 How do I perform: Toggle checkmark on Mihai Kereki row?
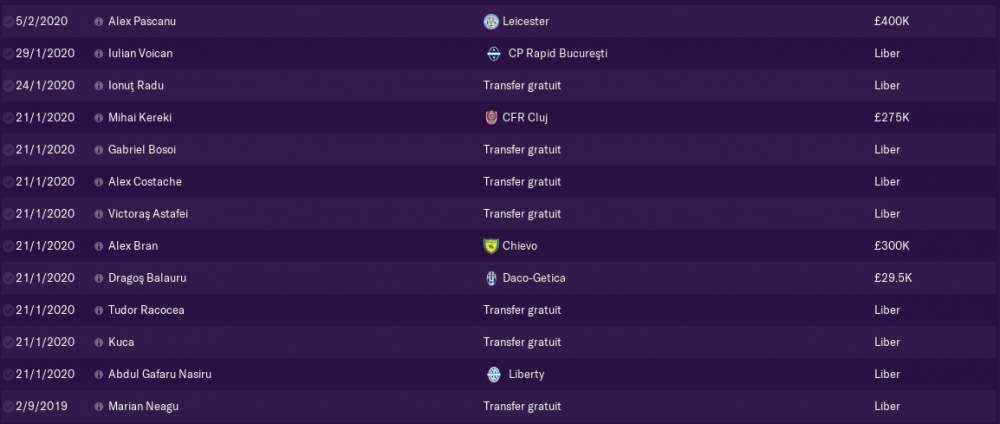coord(8,118)
